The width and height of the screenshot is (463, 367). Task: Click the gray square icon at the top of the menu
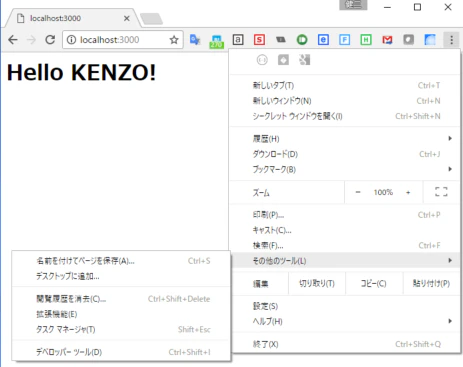pos(283,60)
